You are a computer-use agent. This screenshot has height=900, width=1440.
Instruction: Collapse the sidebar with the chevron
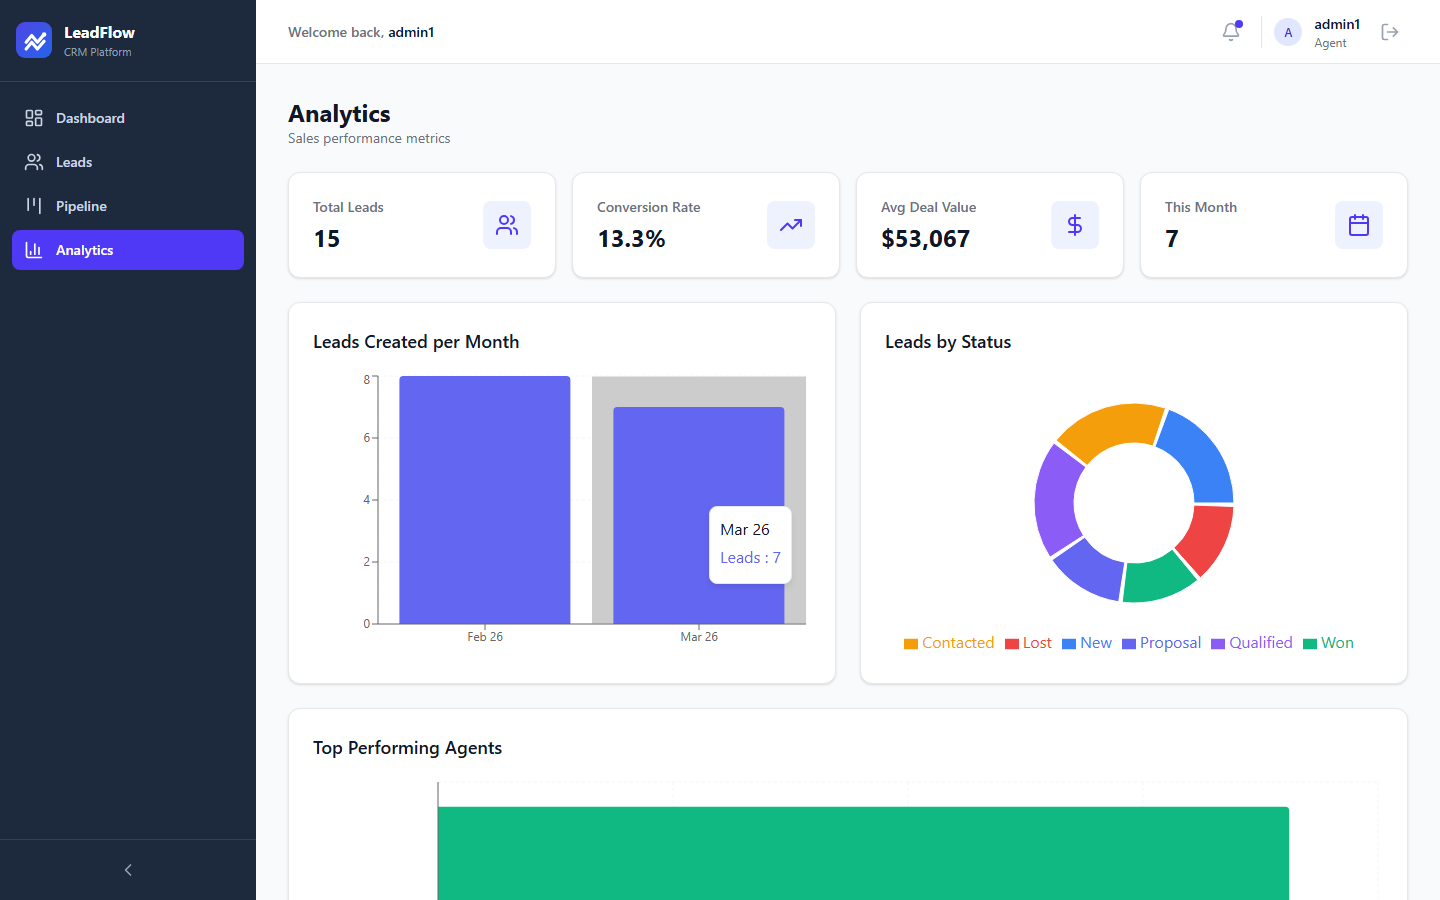point(128,870)
